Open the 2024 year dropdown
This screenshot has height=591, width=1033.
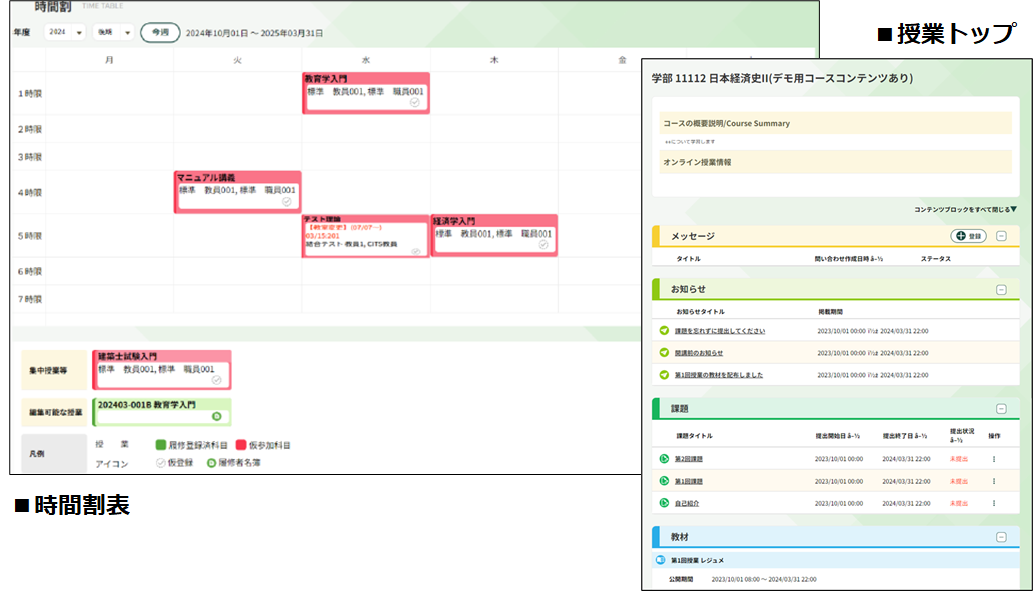(x=66, y=33)
